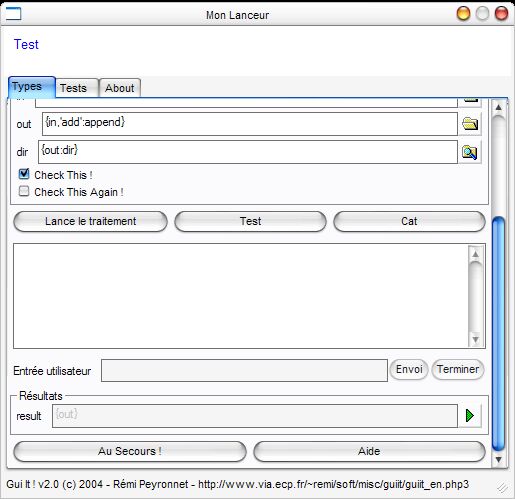Minimize window with orange title button
The width and height of the screenshot is (515, 499).
tap(463, 14)
